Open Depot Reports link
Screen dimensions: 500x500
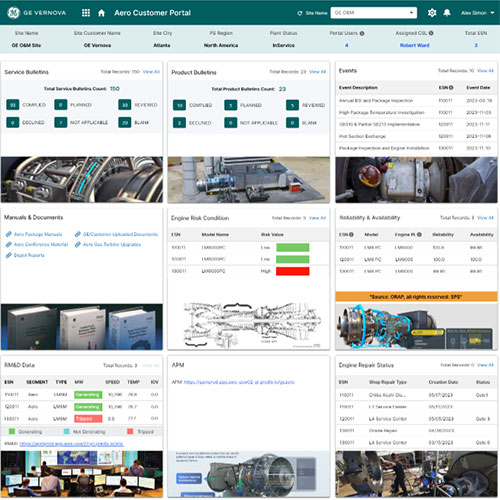point(29,255)
